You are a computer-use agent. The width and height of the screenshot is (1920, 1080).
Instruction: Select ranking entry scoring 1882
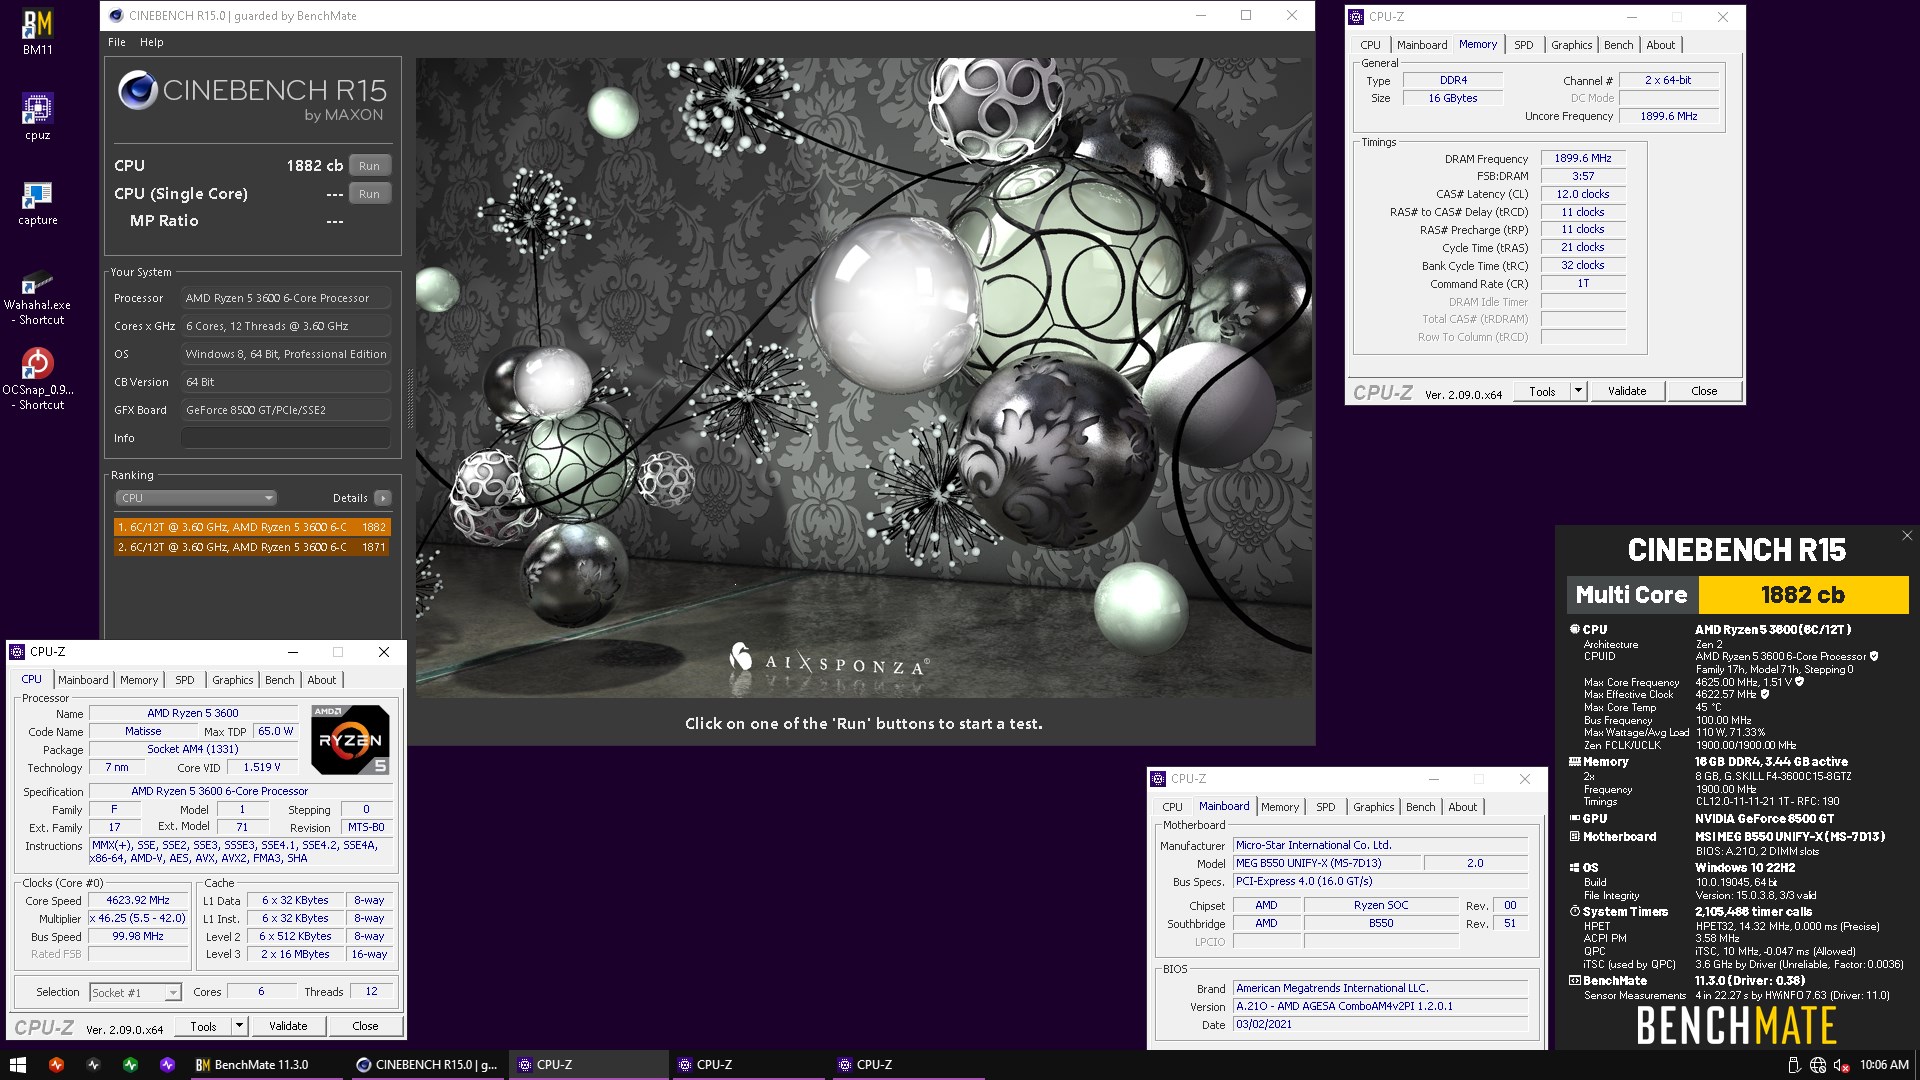(252, 527)
